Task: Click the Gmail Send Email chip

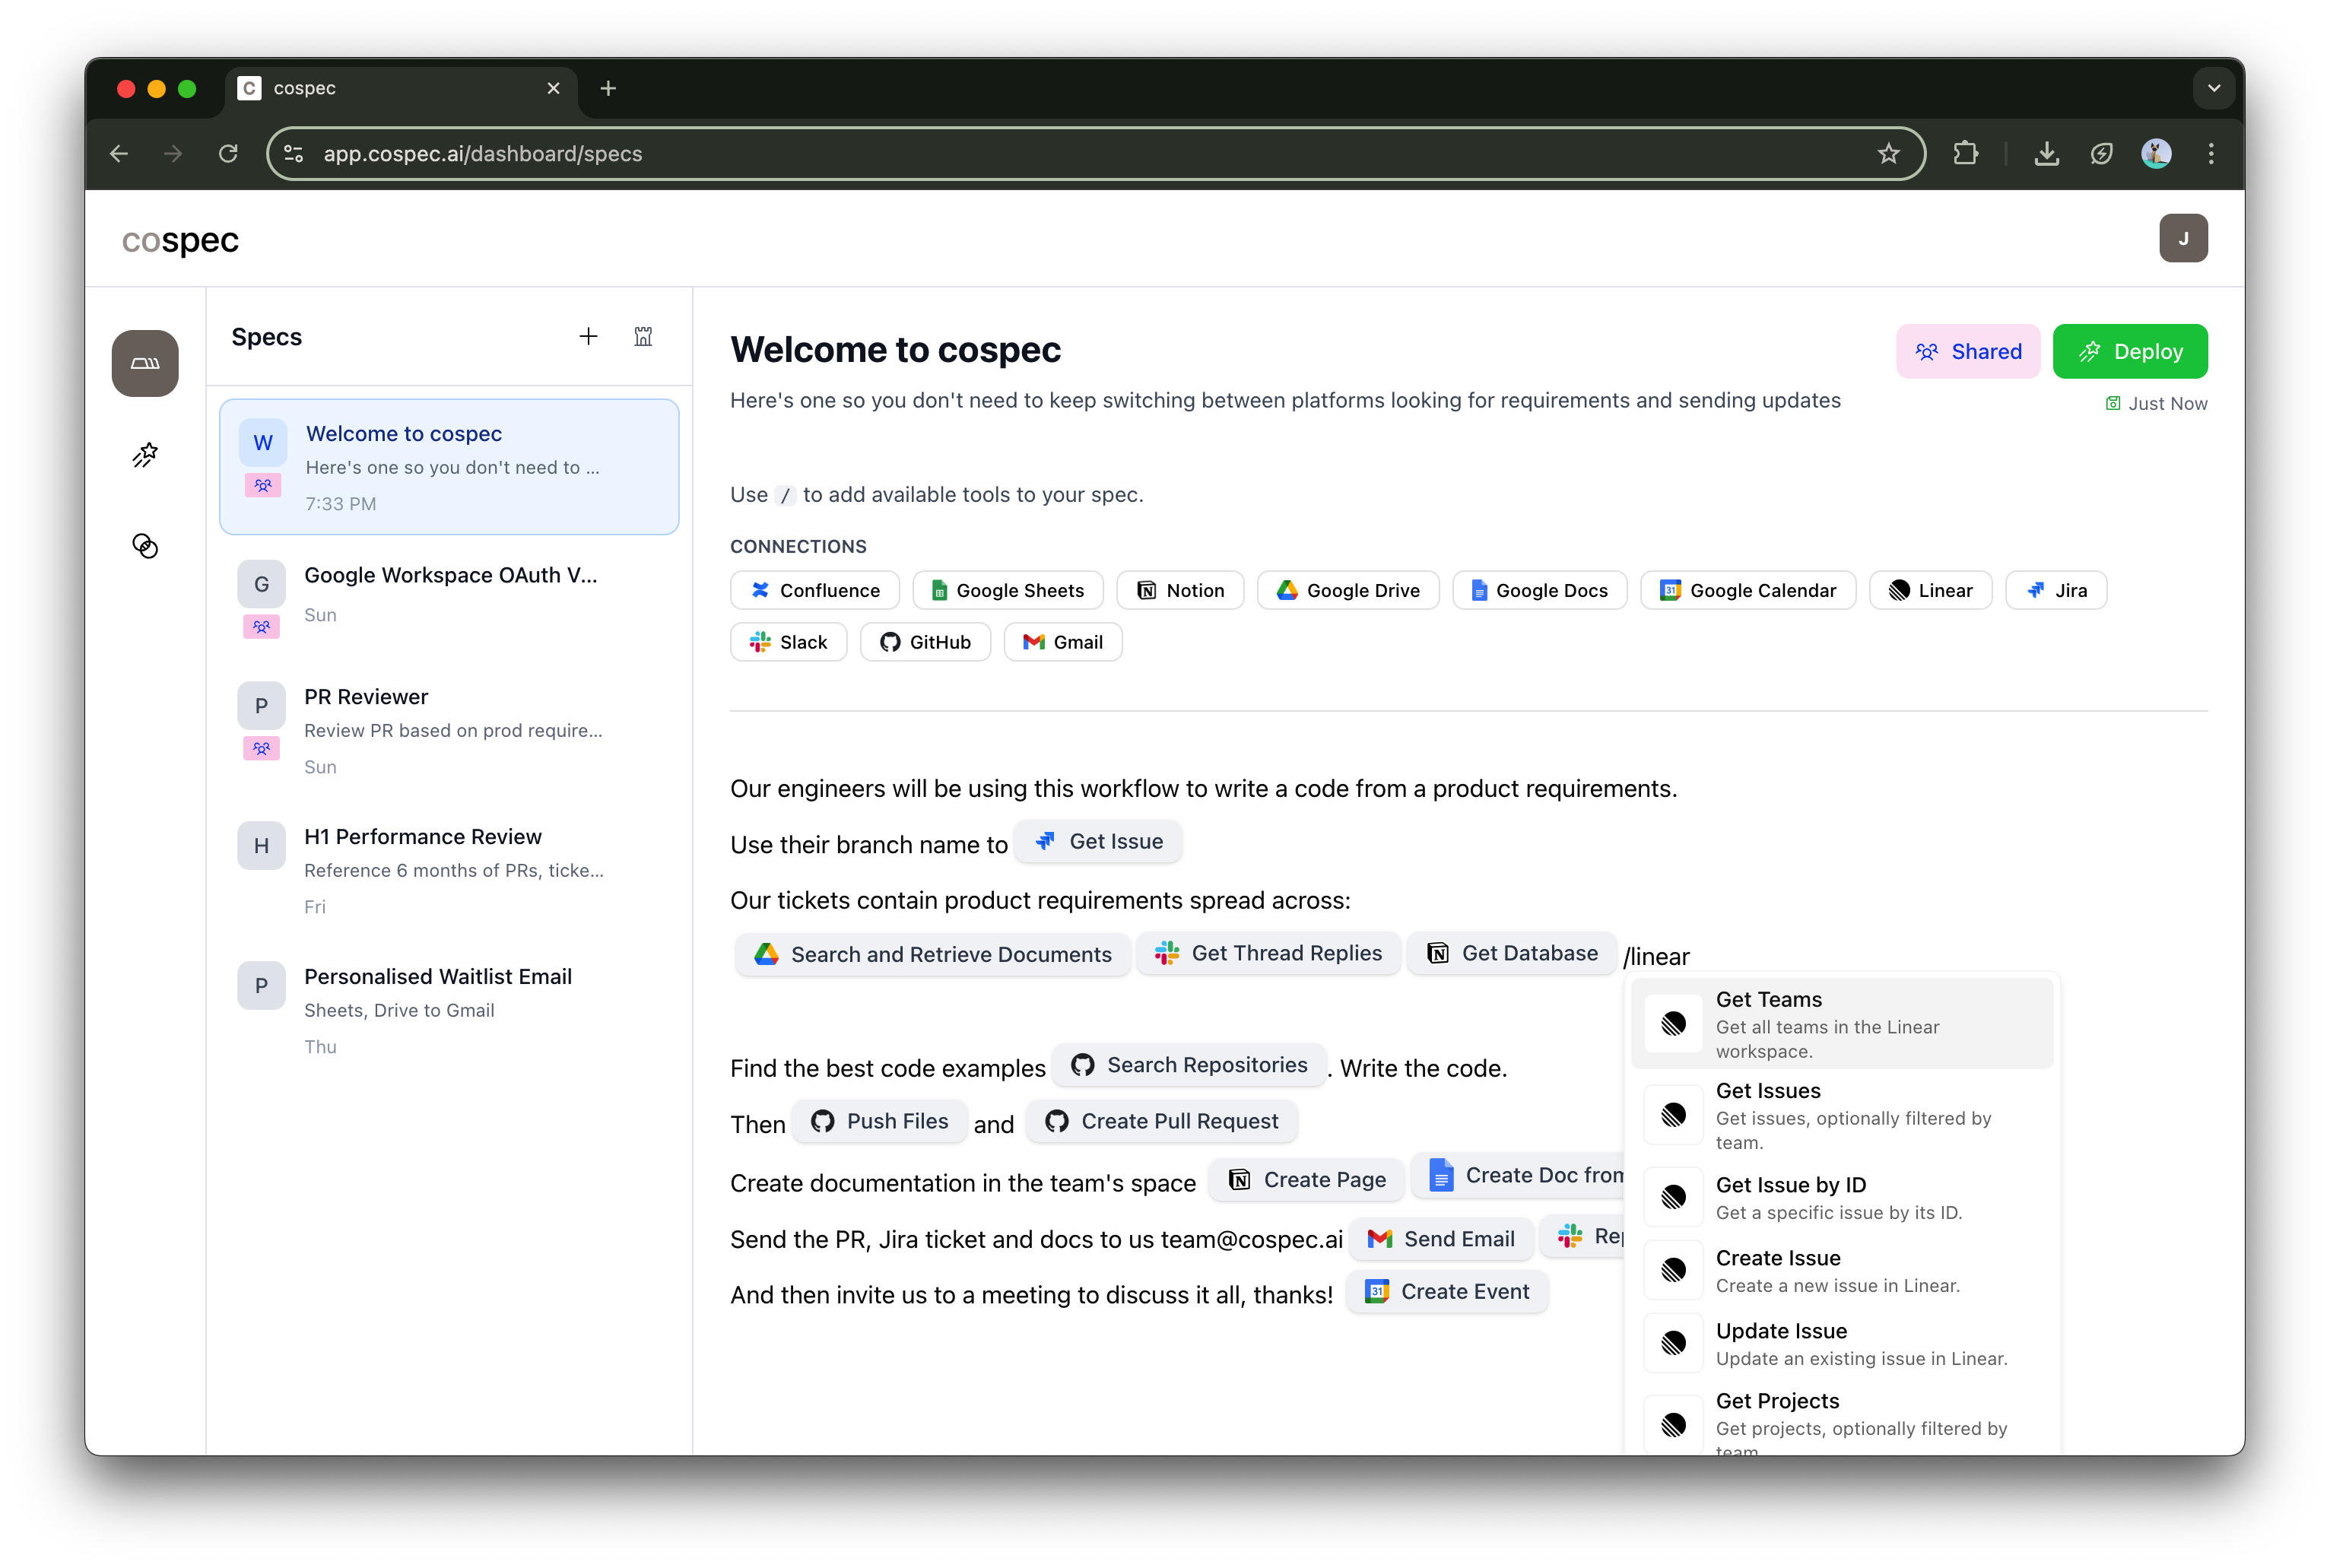Action: click(1441, 1239)
